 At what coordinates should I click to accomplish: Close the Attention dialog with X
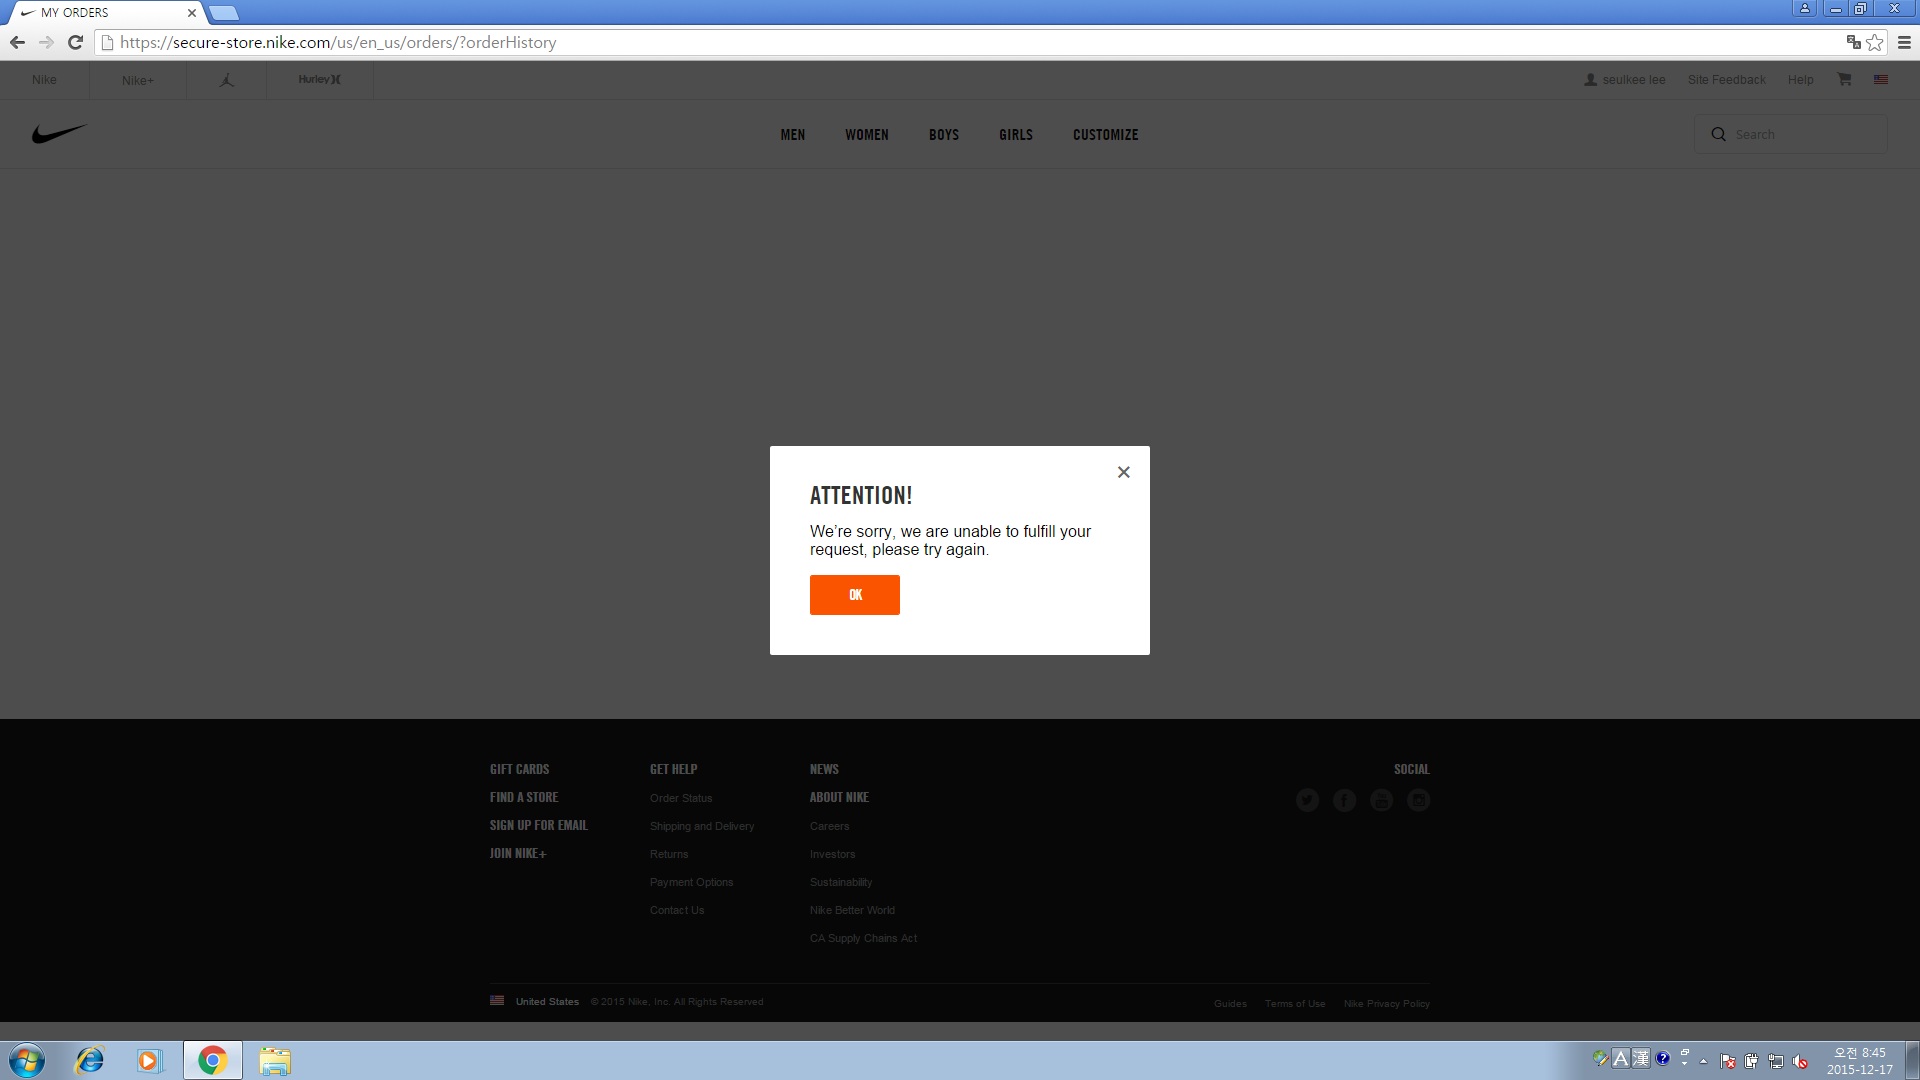tap(1123, 472)
